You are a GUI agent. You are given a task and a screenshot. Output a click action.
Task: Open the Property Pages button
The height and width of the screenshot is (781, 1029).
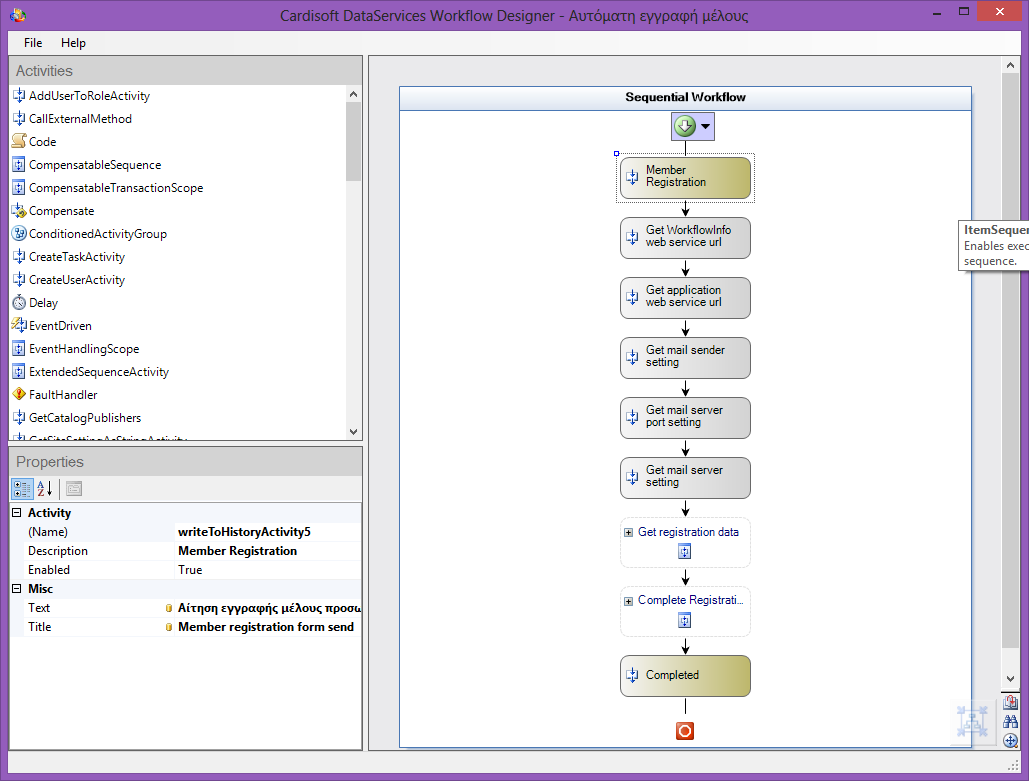tap(74, 489)
